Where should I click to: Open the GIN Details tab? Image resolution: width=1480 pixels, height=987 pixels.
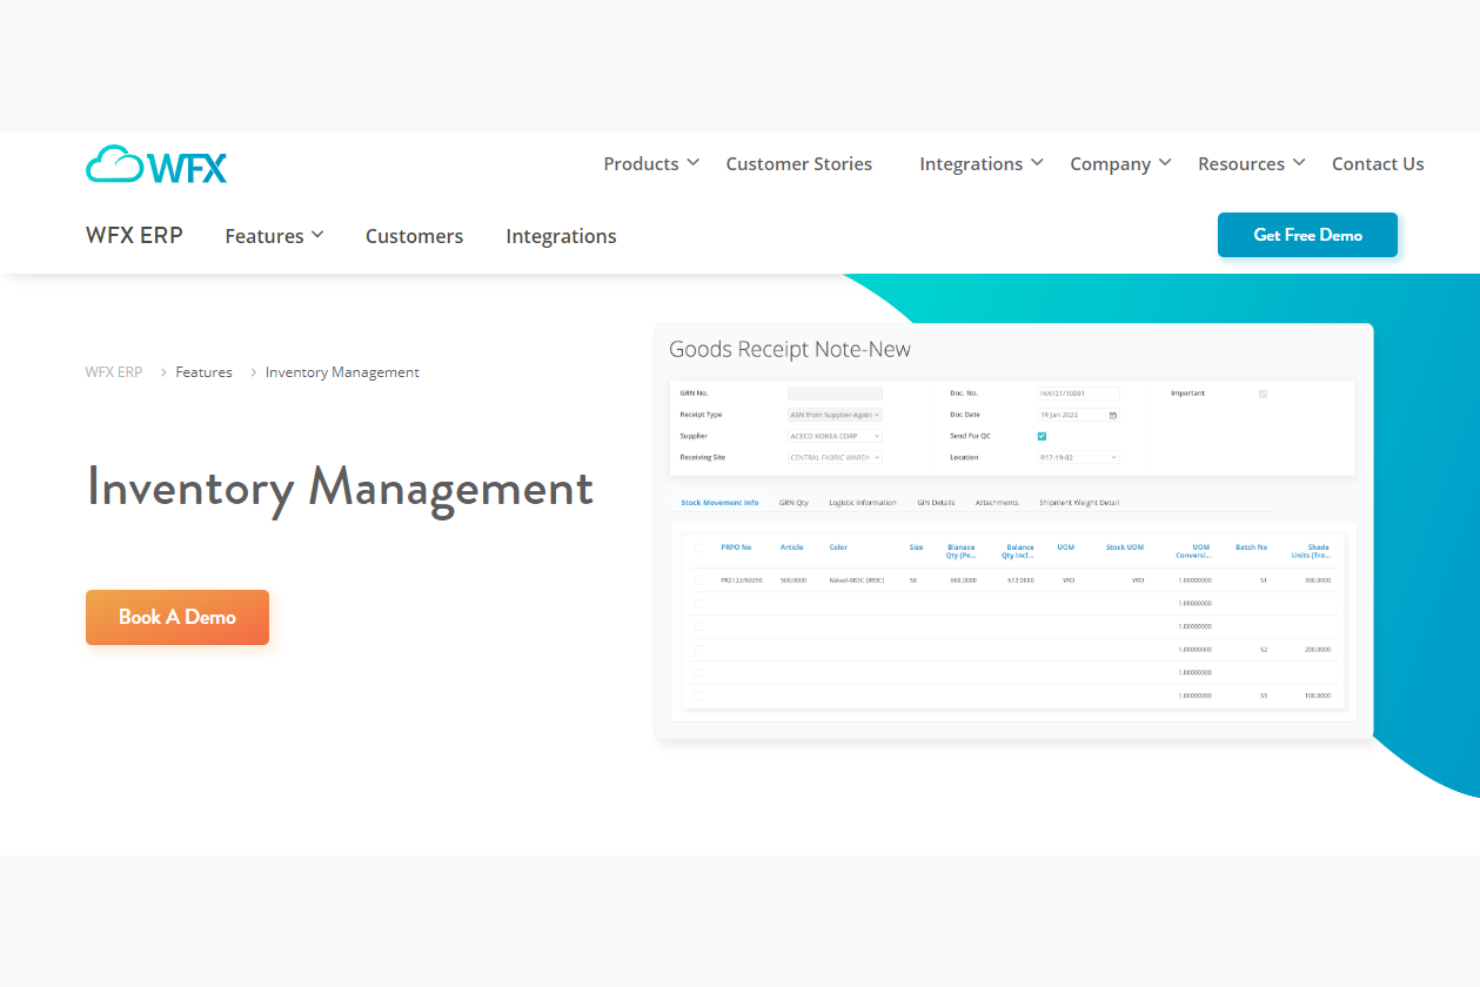pos(936,503)
